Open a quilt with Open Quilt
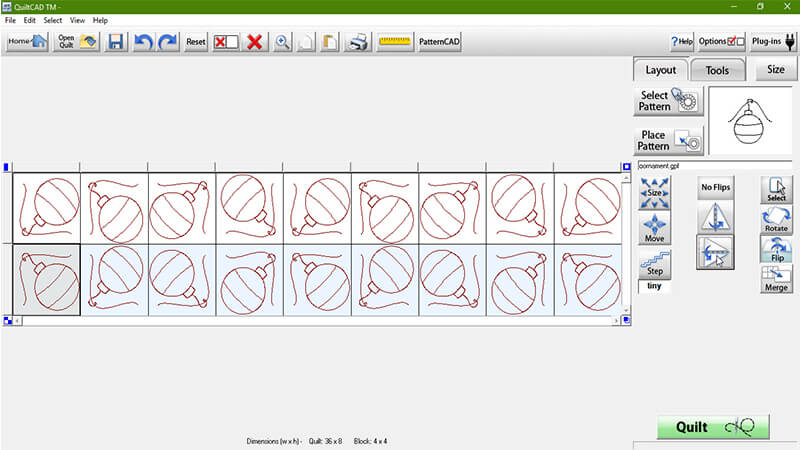 (77, 41)
